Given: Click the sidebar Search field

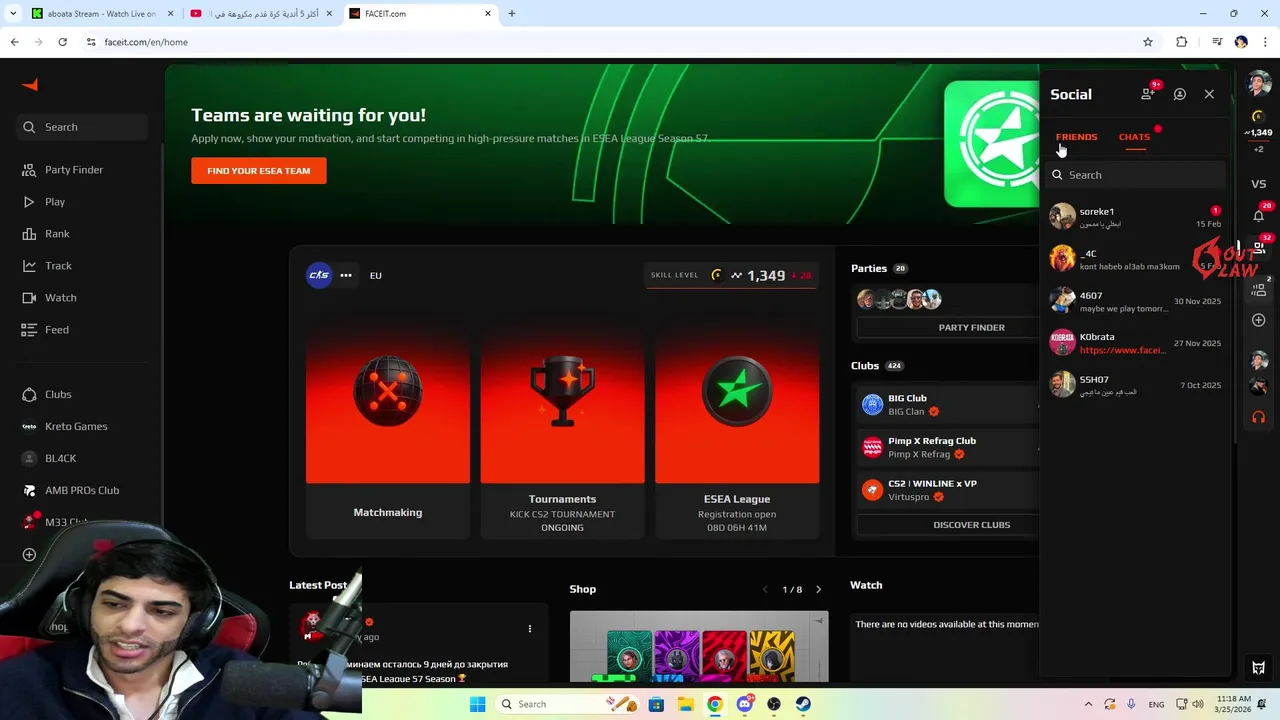Looking at the screenshot, I should 82,127.
